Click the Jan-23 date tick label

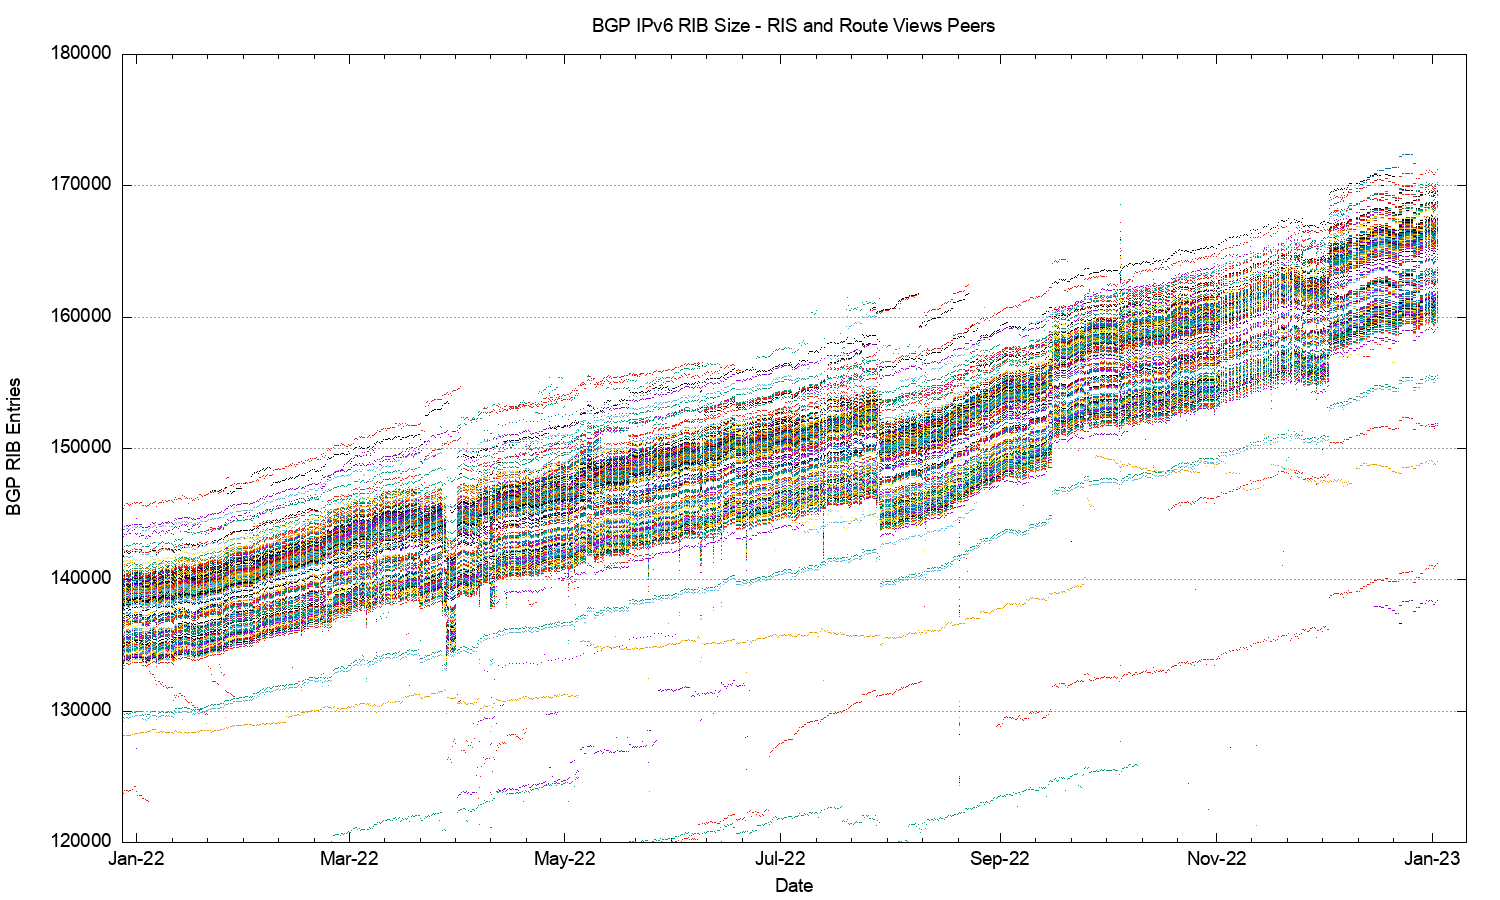pyautogui.click(x=1432, y=859)
